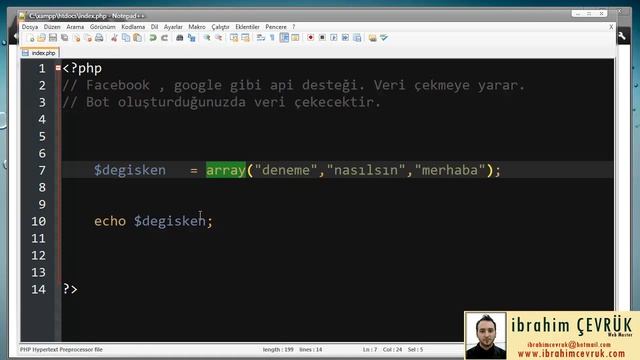The height and width of the screenshot is (360, 640).
Task: Print the document with the Print icon
Action: (x=99, y=38)
